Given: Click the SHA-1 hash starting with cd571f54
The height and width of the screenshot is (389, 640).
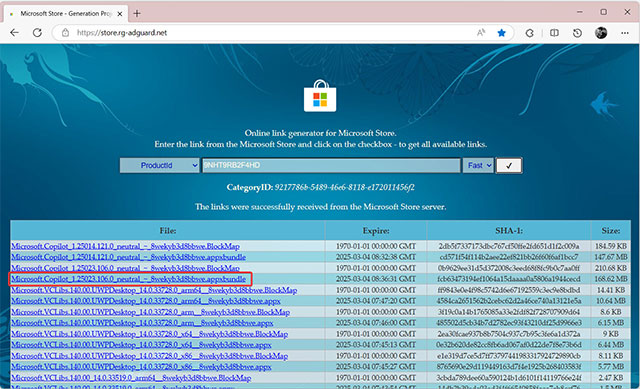Looking at the screenshot, I should (509, 257).
